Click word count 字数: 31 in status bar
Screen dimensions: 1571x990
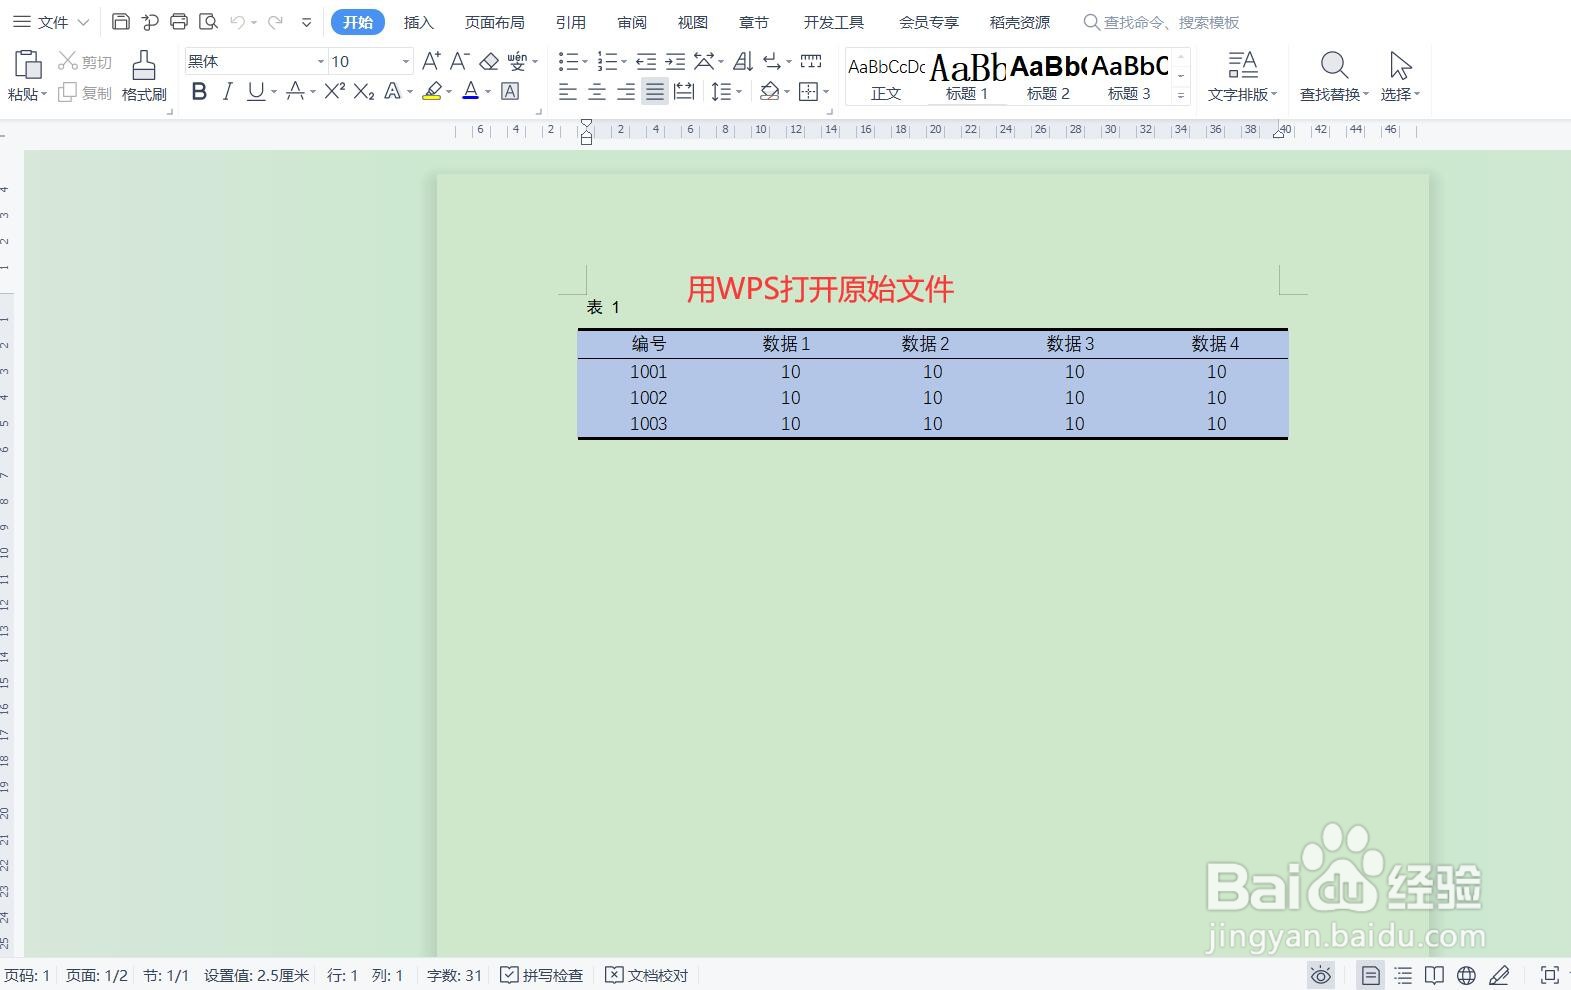(454, 975)
